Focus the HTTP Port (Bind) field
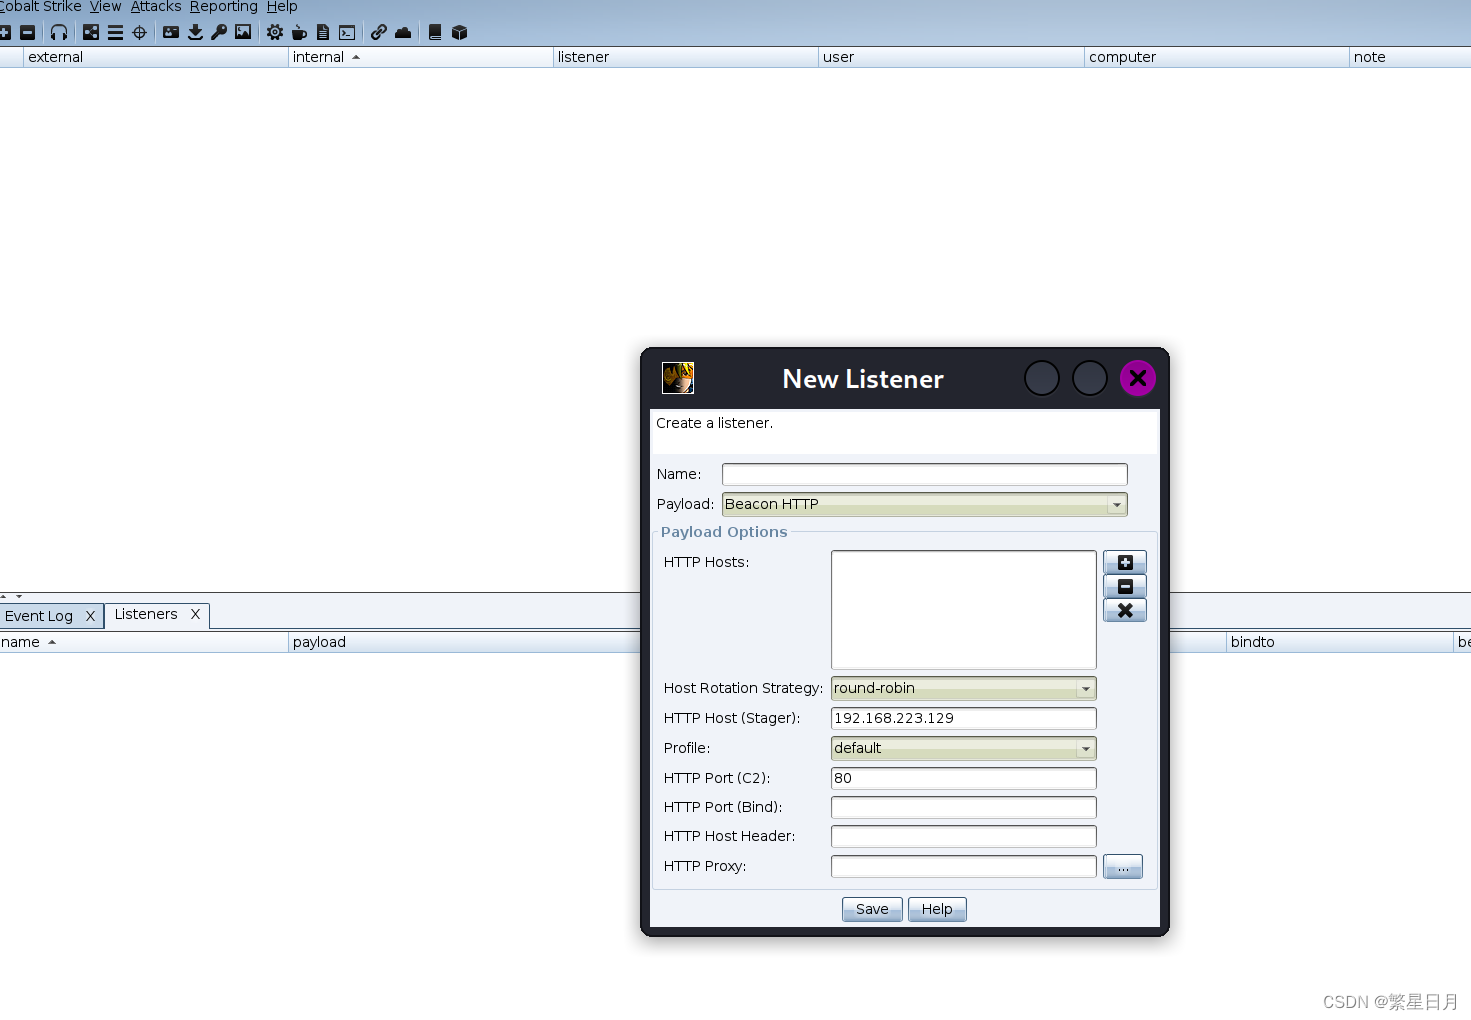 point(963,807)
